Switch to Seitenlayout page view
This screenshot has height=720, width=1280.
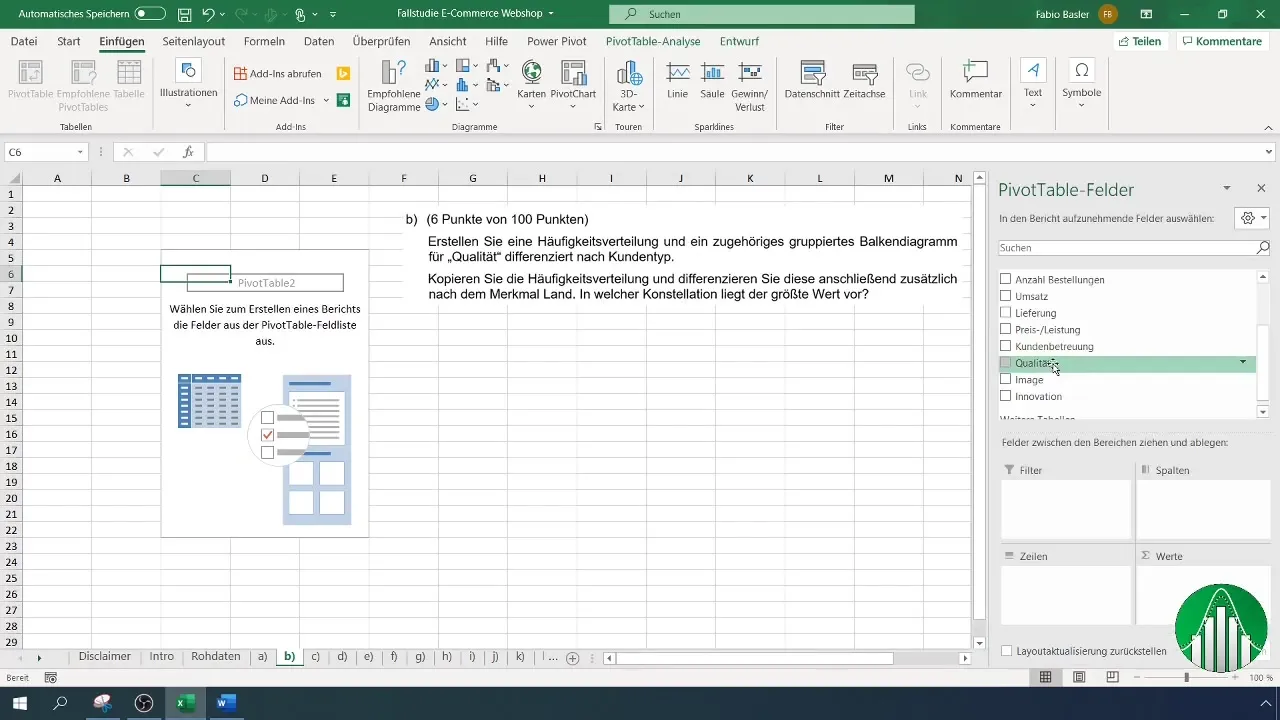click(x=1079, y=677)
